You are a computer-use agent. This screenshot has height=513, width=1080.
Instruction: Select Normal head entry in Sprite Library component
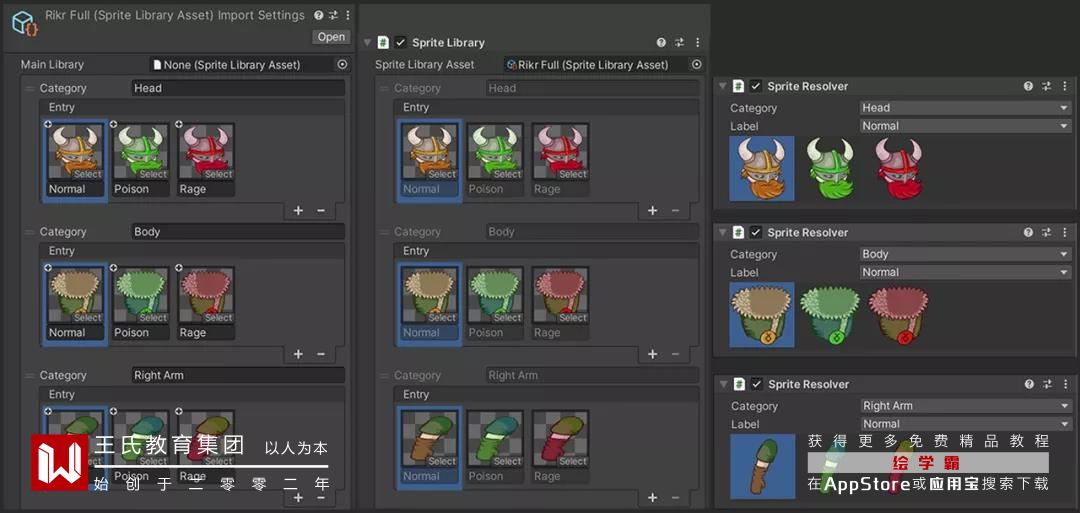click(430, 161)
